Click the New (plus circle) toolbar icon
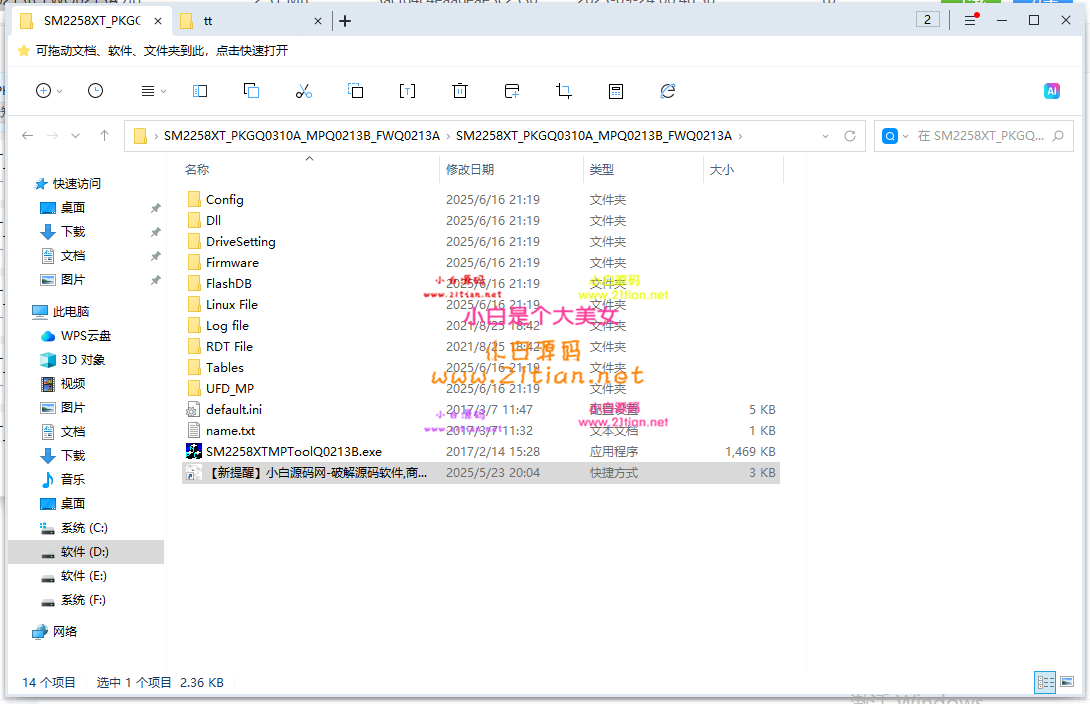 [43, 91]
